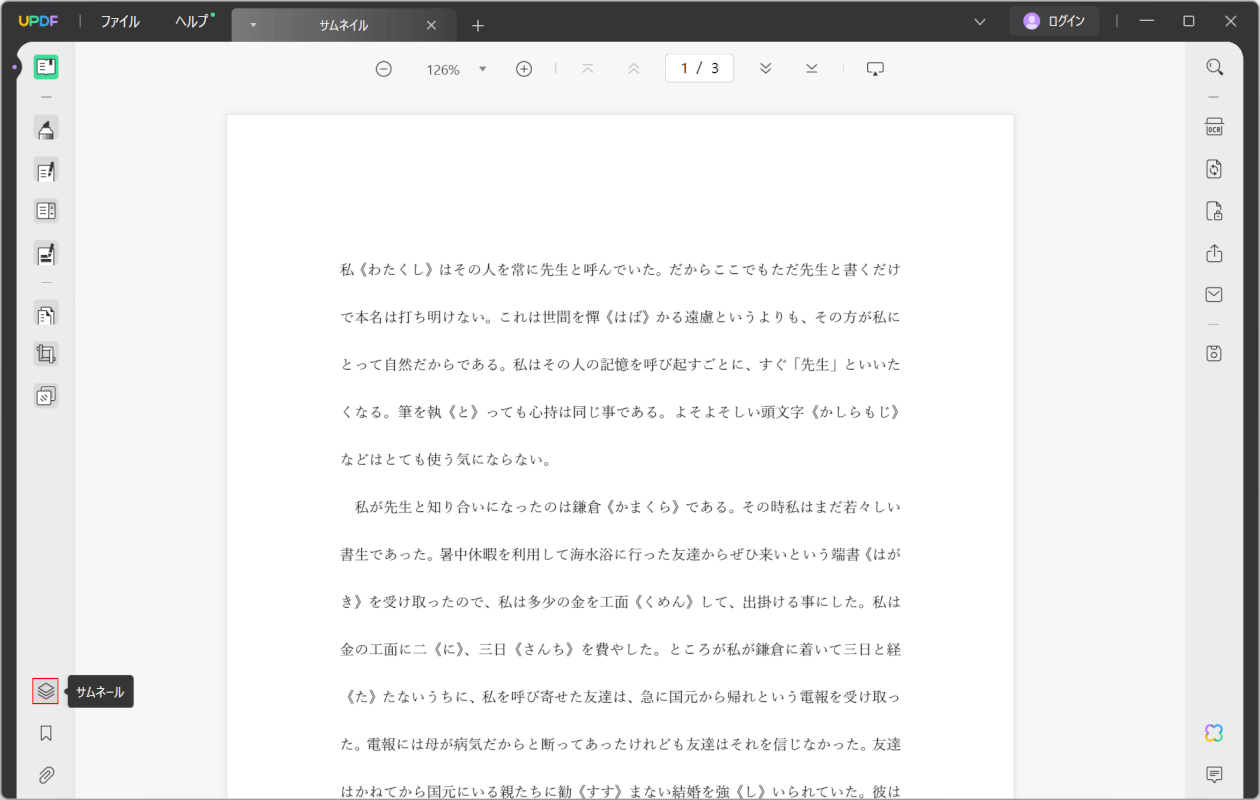The height and width of the screenshot is (800, 1260).
Task: Click the page number input field
Action: click(699, 68)
